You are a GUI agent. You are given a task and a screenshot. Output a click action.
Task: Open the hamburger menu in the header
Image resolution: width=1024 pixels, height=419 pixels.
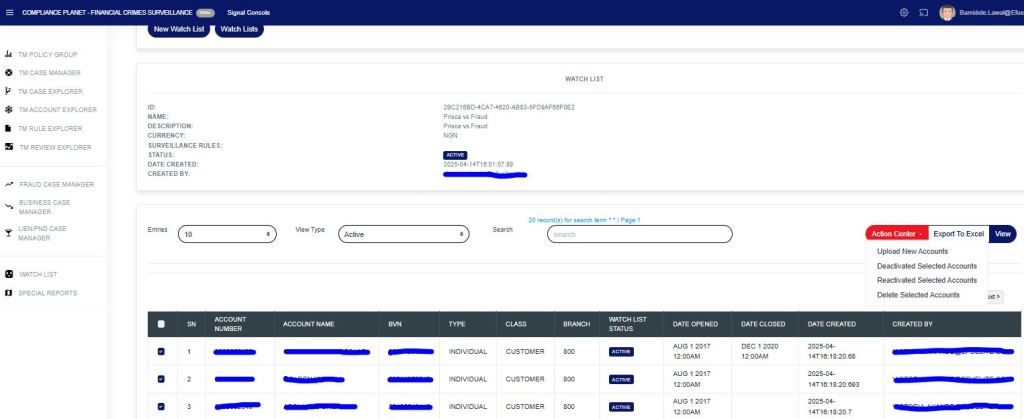(x=10, y=11)
